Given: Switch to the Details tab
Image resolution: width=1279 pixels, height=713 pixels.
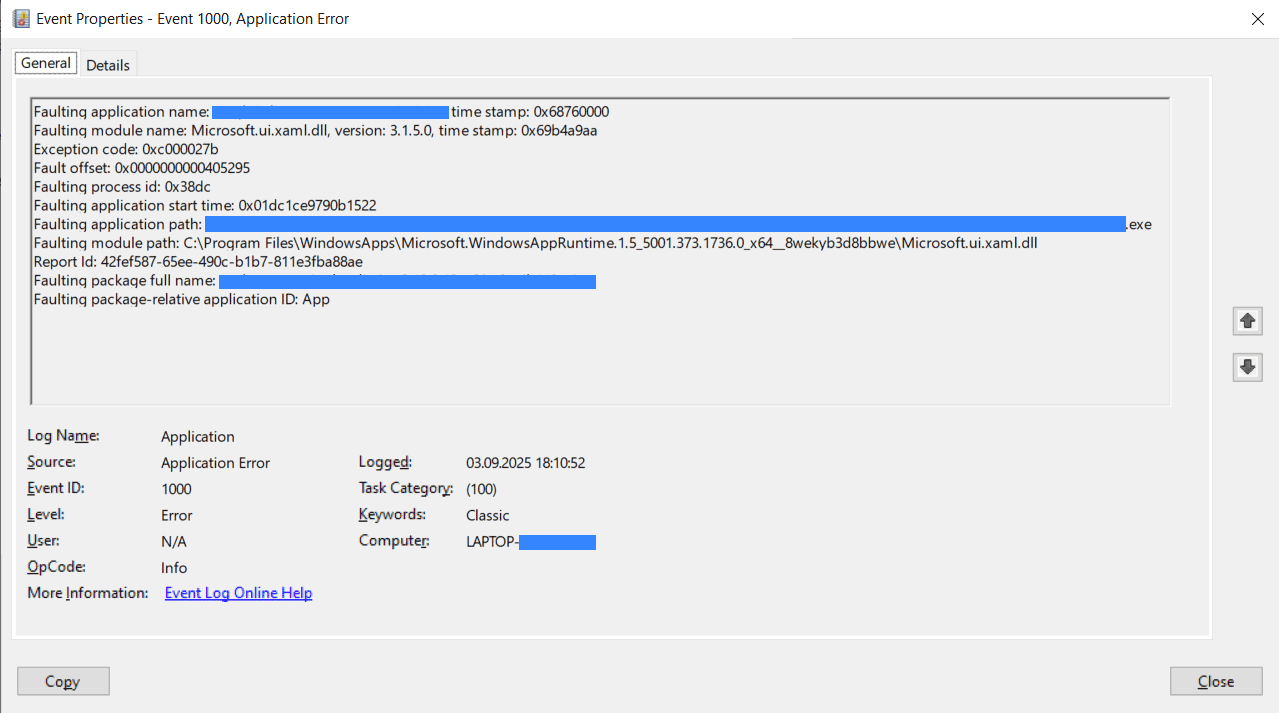Looking at the screenshot, I should click(108, 64).
